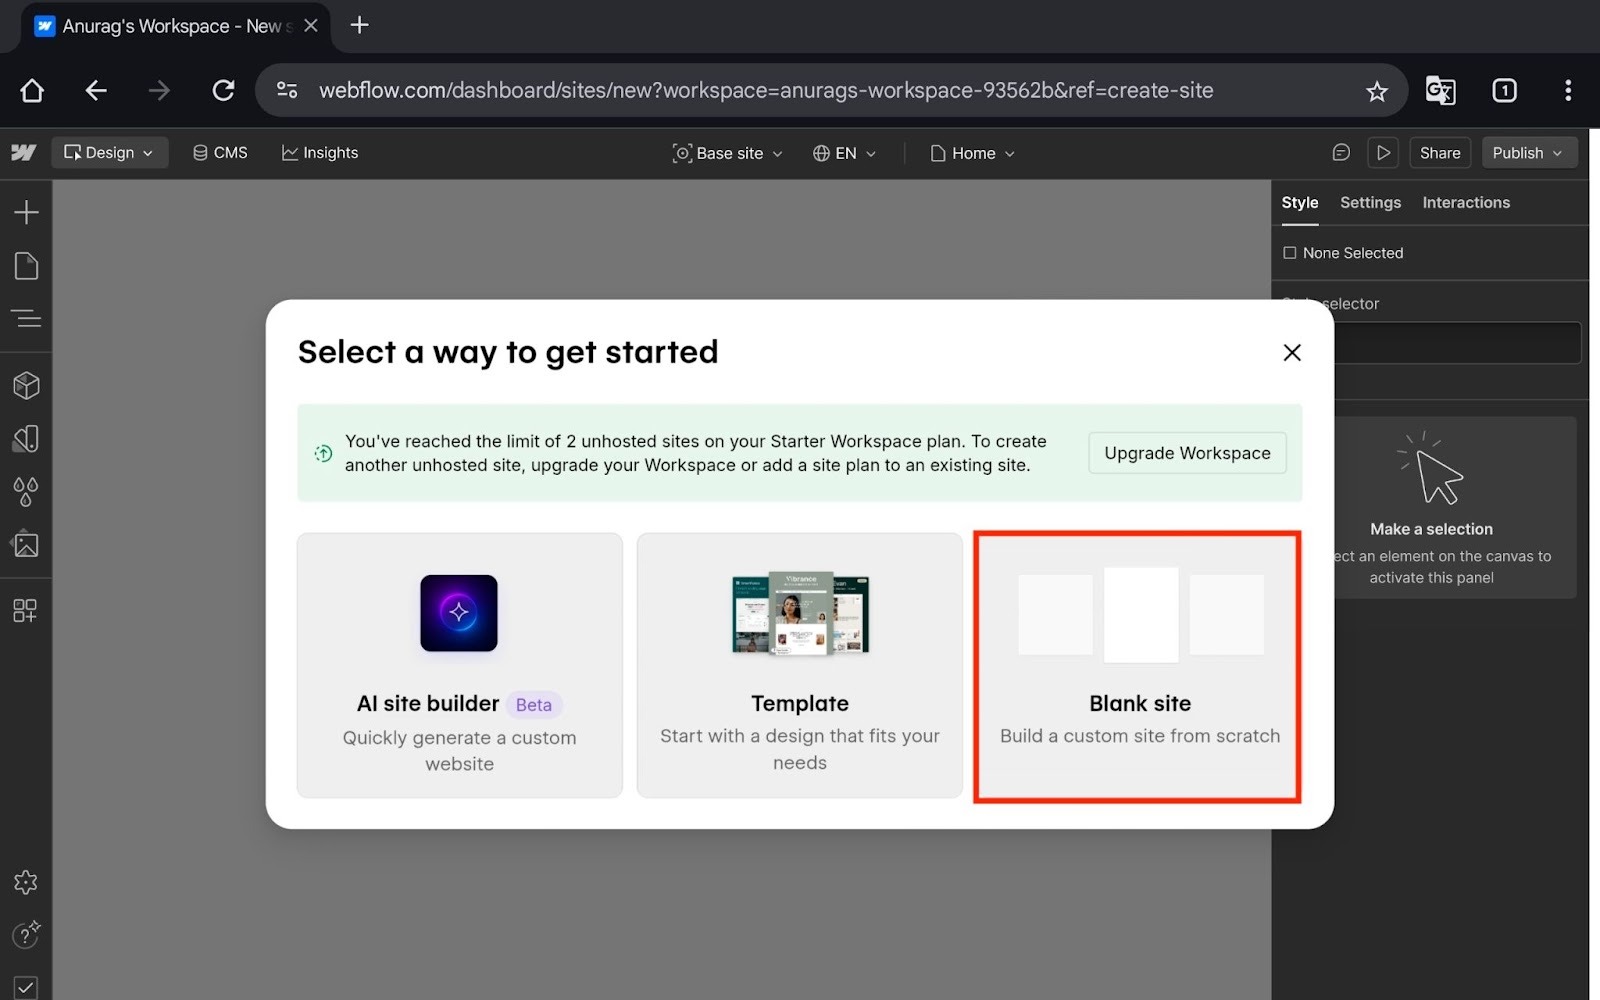Click the AI site builder sparkle image
The image size is (1600, 1000).
tap(459, 613)
